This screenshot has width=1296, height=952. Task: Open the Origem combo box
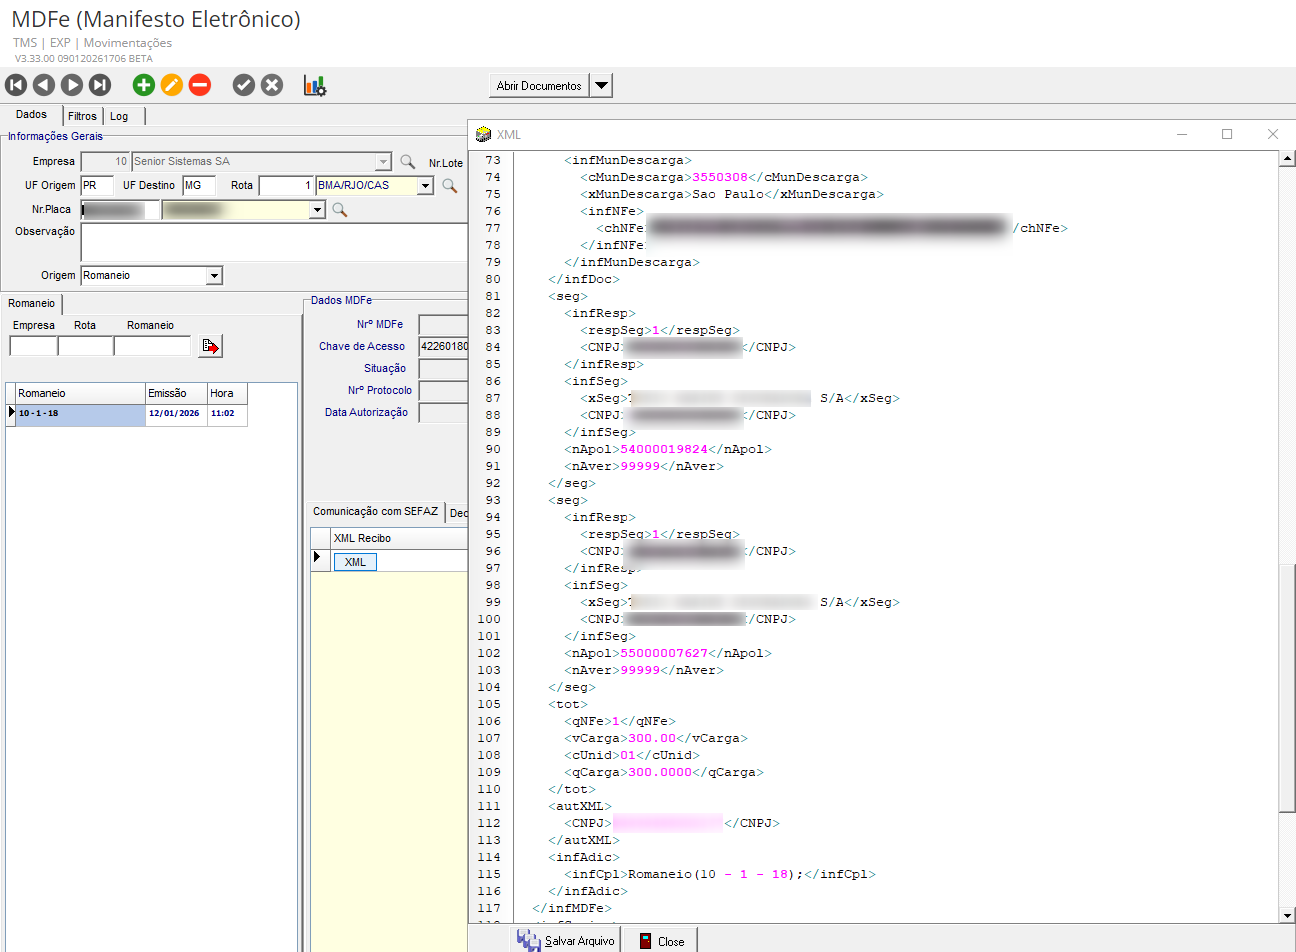pos(214,276)
